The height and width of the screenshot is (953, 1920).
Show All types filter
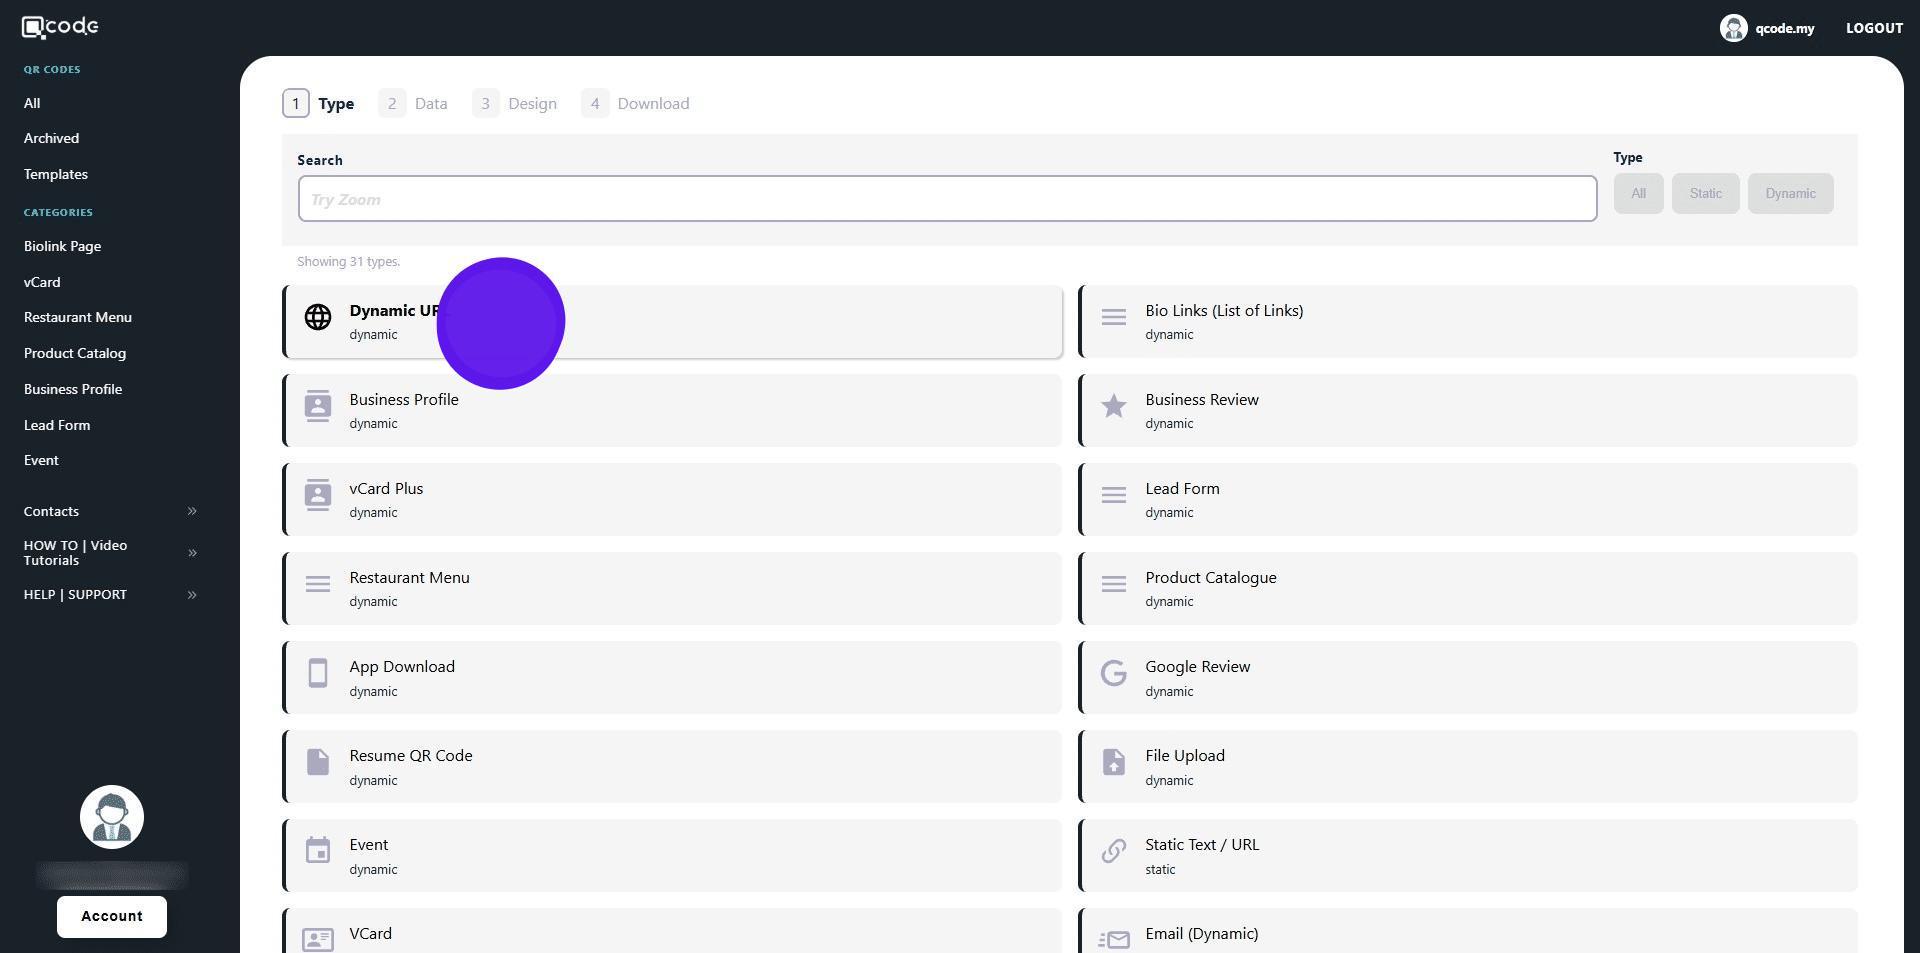[1637, 194]
